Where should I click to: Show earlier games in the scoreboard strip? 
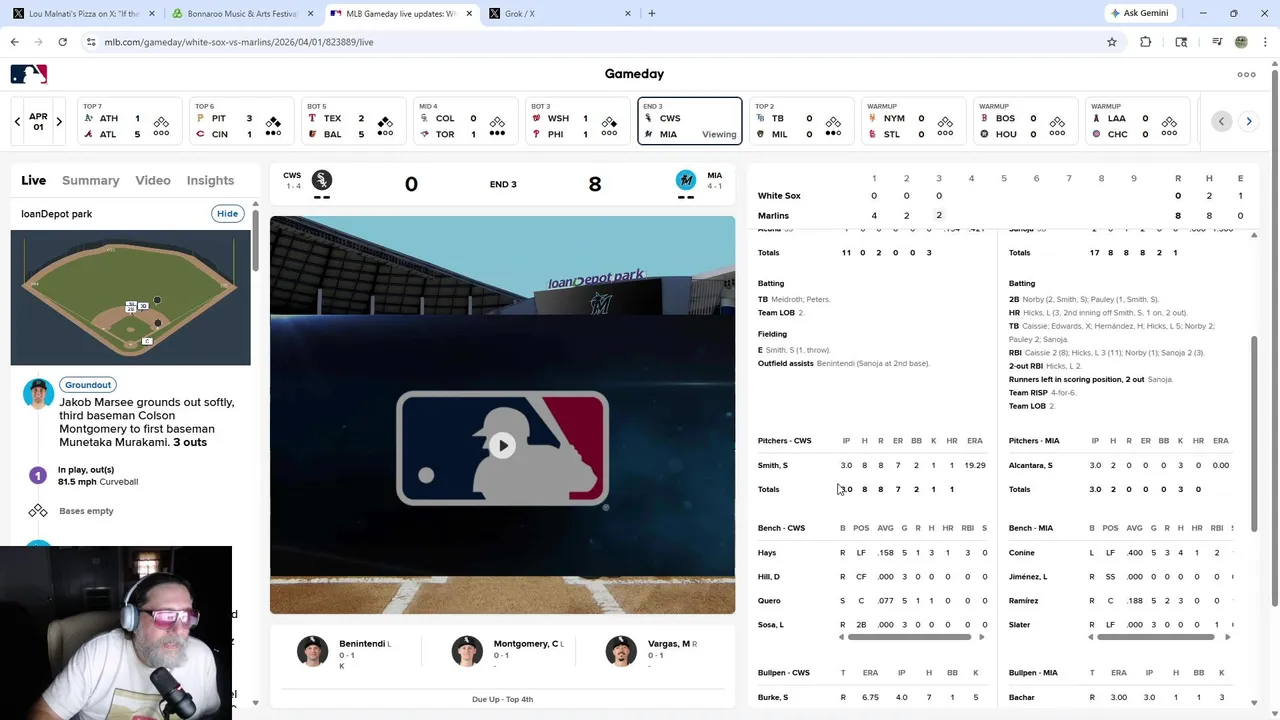pos(1221,121)
